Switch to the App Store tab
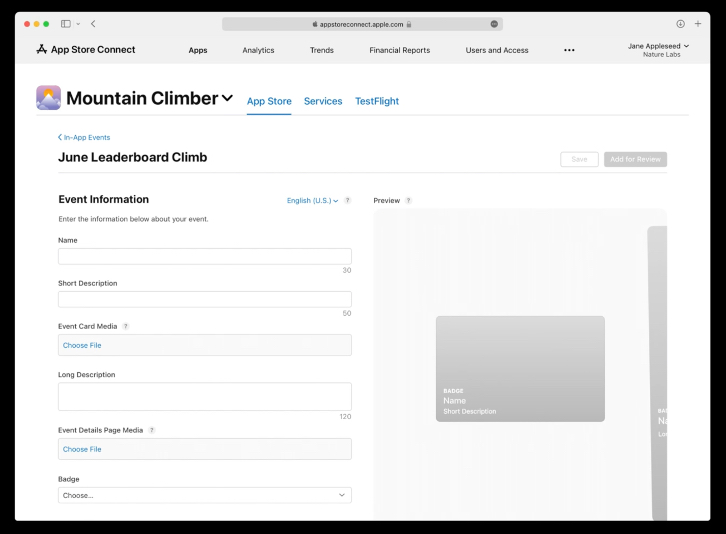The width and height of the screenshot is (726, 534). (x=269, y=101)
